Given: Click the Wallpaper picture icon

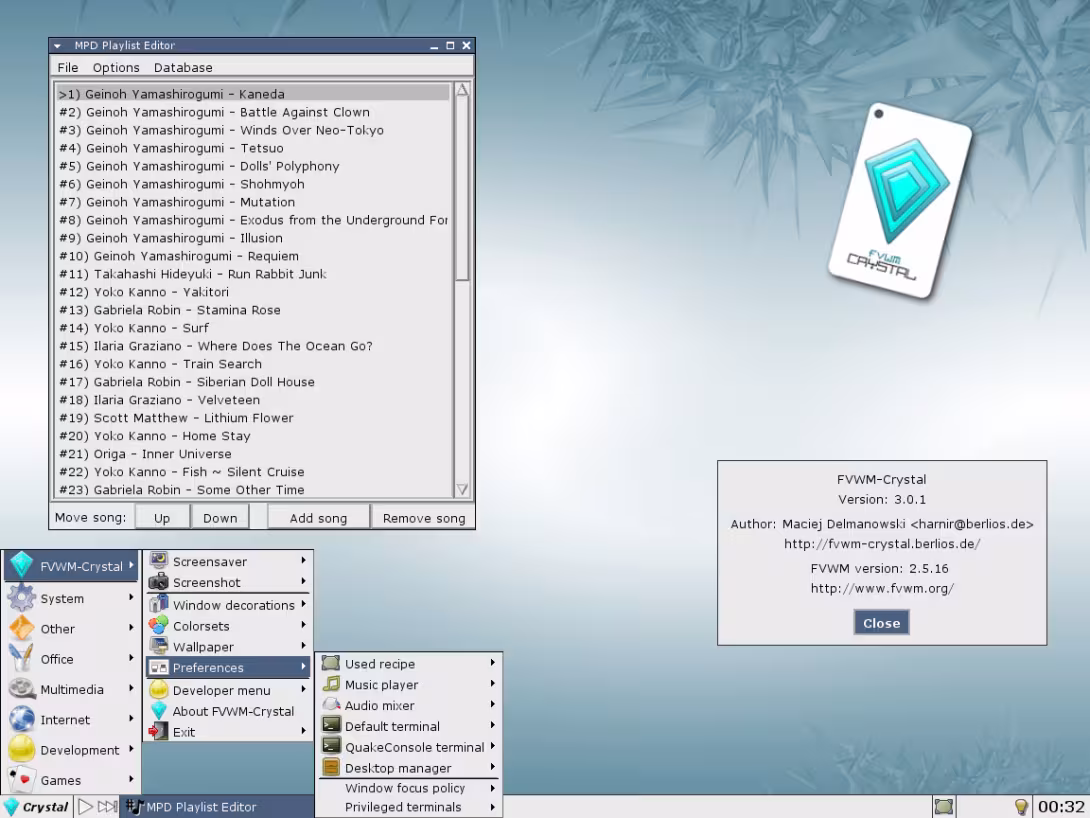Looking at the screenshot, I should (x=158, y=646).
